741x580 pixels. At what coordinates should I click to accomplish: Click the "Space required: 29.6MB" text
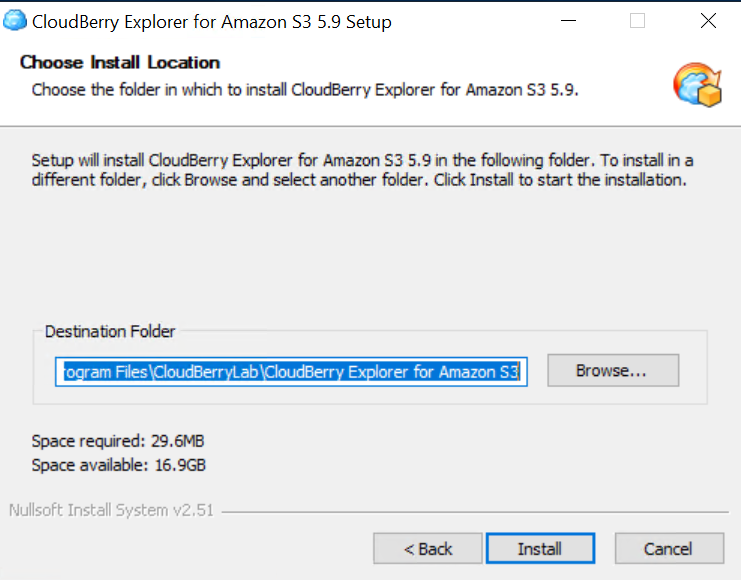click(x=118, y=441)
